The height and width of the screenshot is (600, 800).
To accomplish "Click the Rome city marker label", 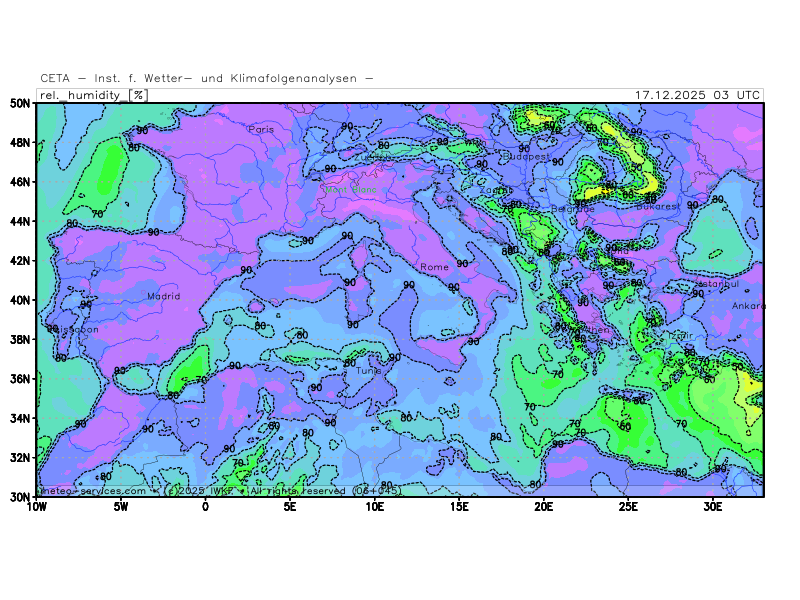I will click(x=435, y=267).
